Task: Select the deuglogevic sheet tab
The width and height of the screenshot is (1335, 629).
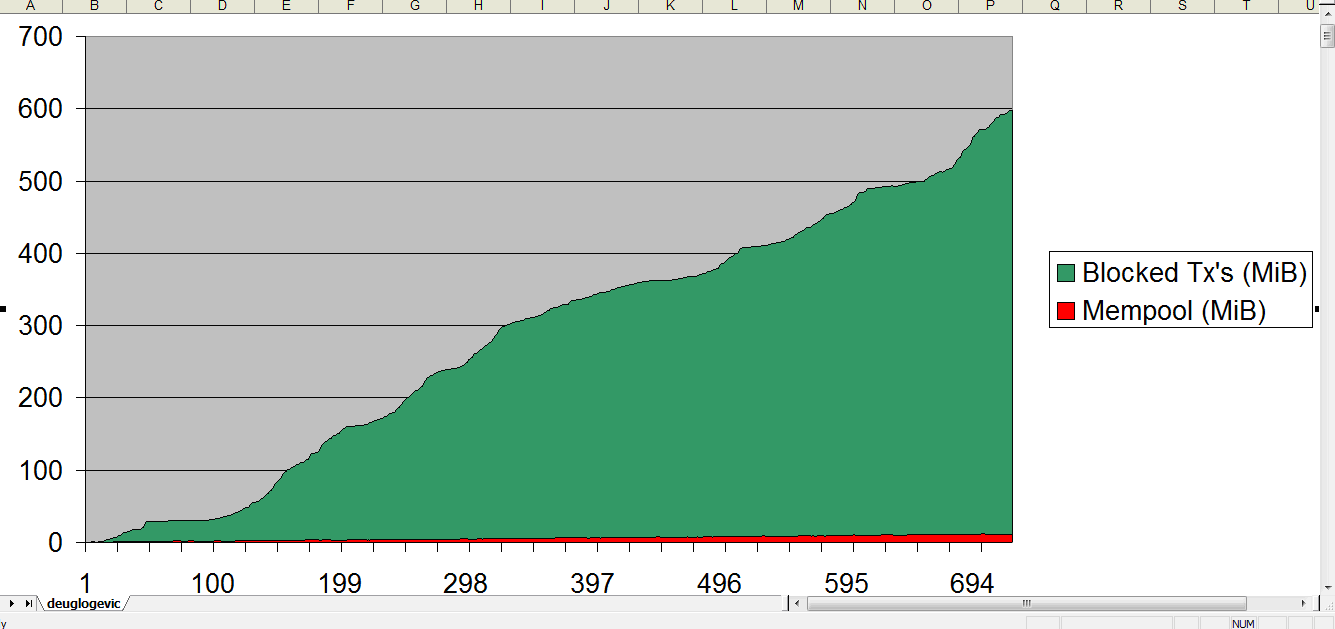Action: pos(83,604)
